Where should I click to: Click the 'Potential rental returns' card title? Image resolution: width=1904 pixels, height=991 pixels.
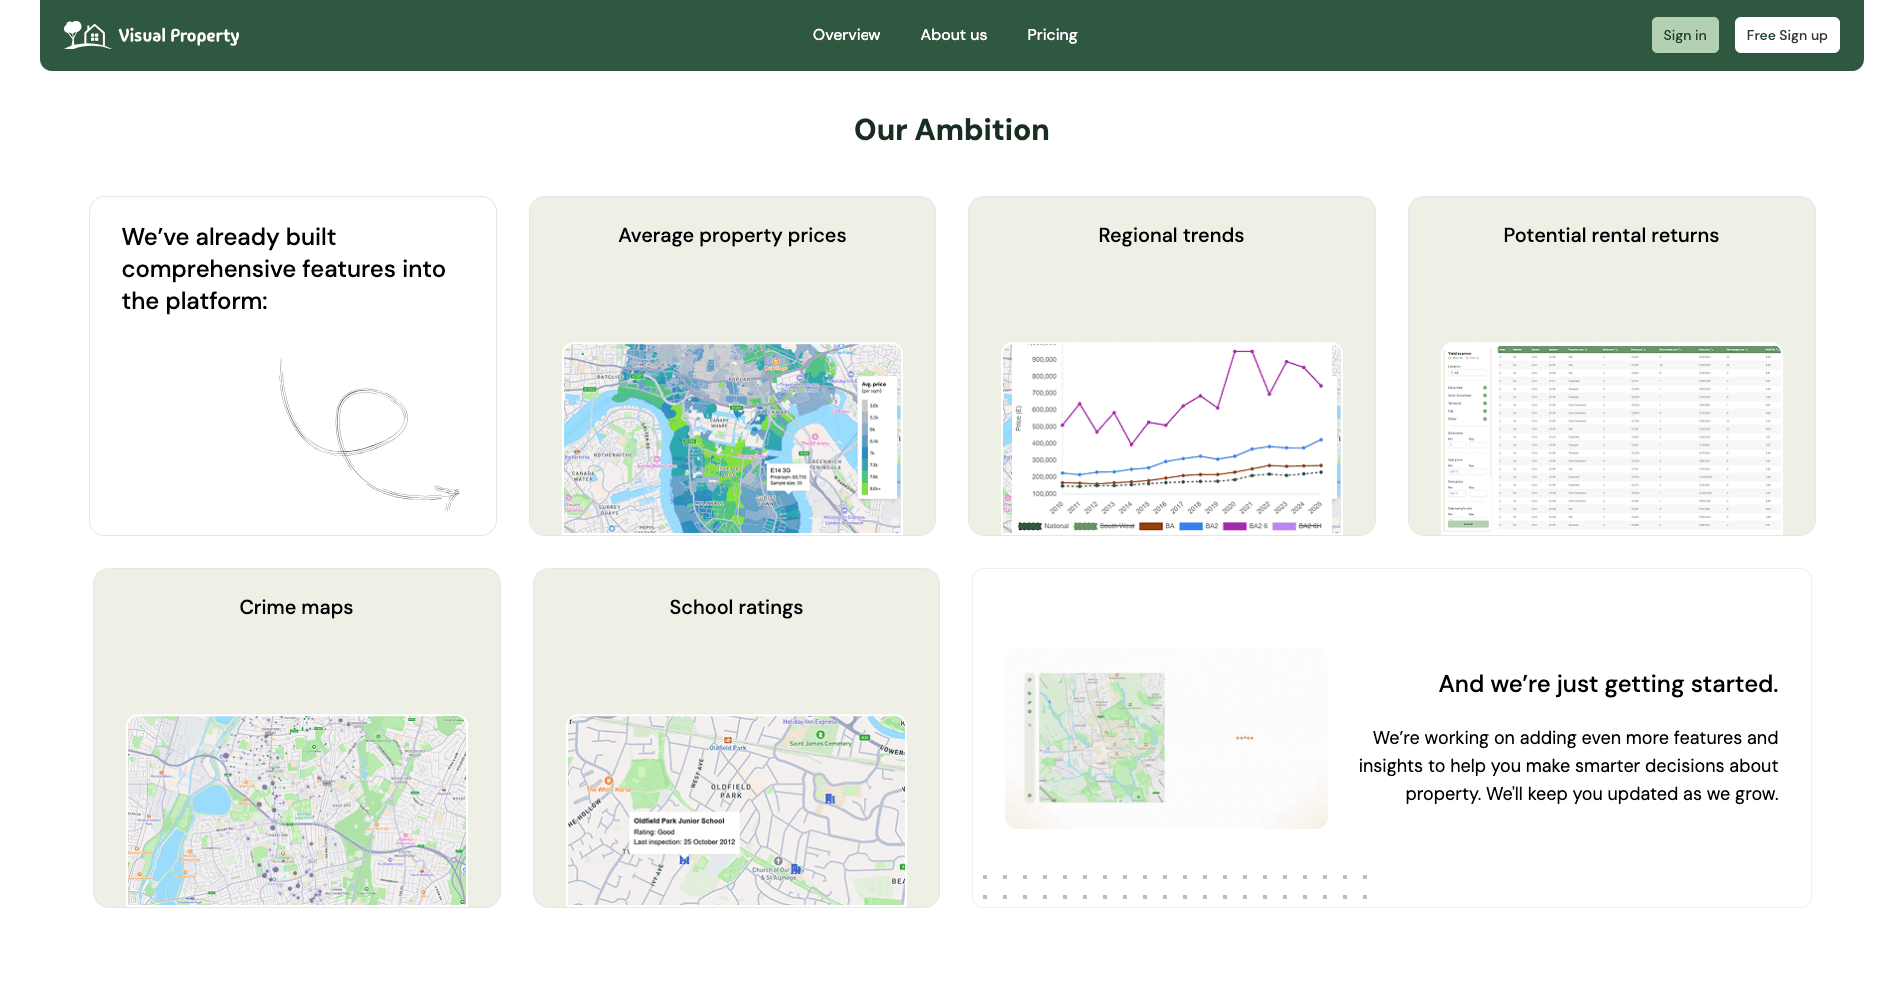[x=1611, y=236]
